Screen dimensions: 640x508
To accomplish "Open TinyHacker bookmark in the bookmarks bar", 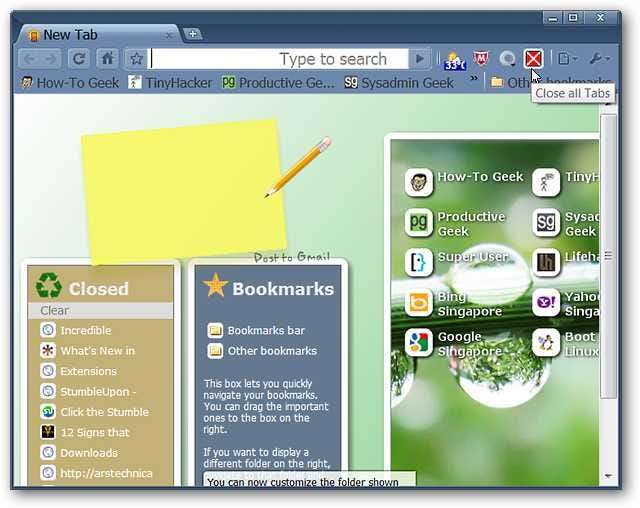I will coord(170,83).
